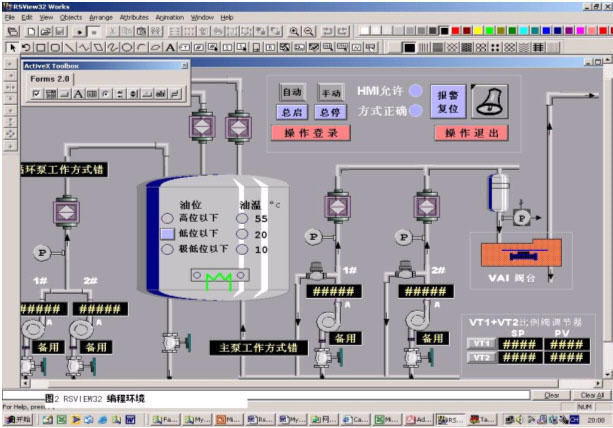Screen dimensions: 613x428
Task: Open the Objects menu
Action: [x=71, y=17]
